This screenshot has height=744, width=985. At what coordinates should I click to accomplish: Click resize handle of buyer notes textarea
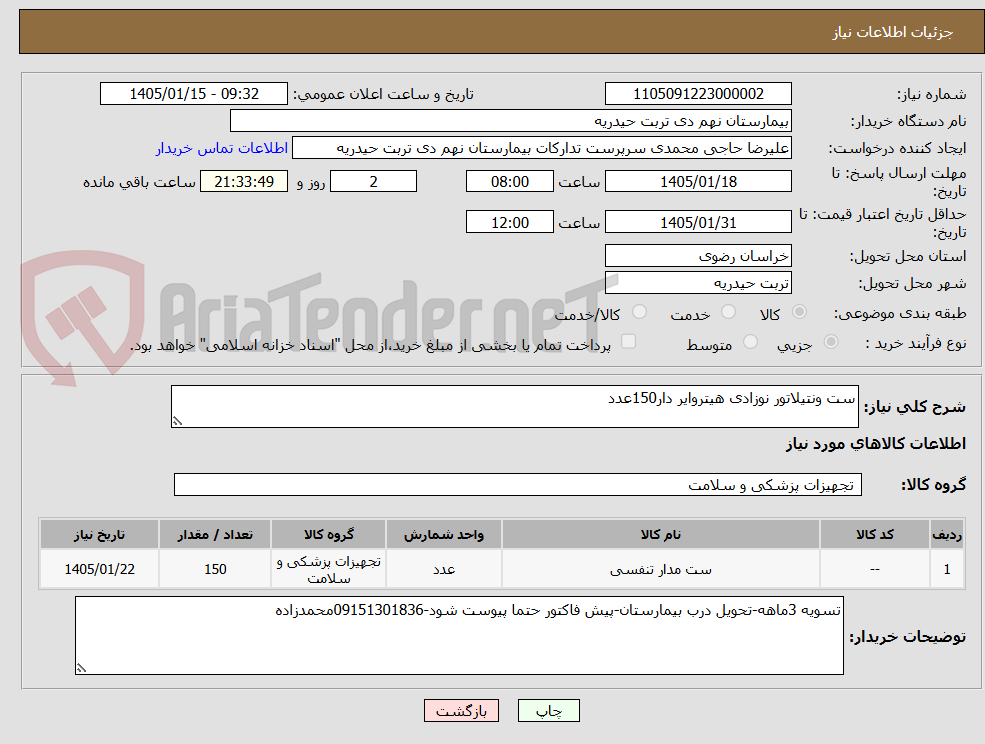(81, 669)
